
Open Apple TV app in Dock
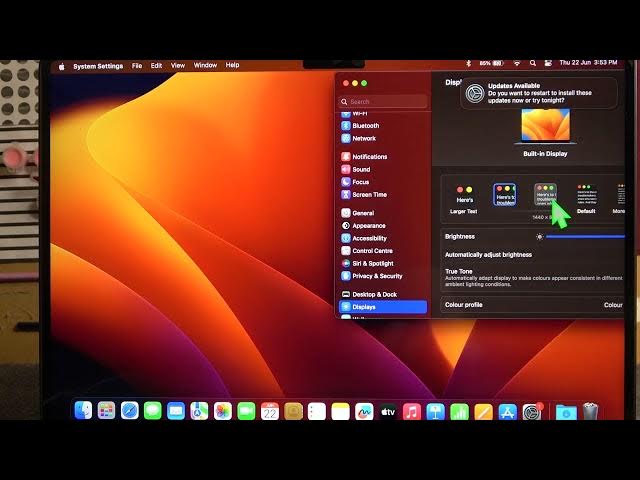(388, 411)
